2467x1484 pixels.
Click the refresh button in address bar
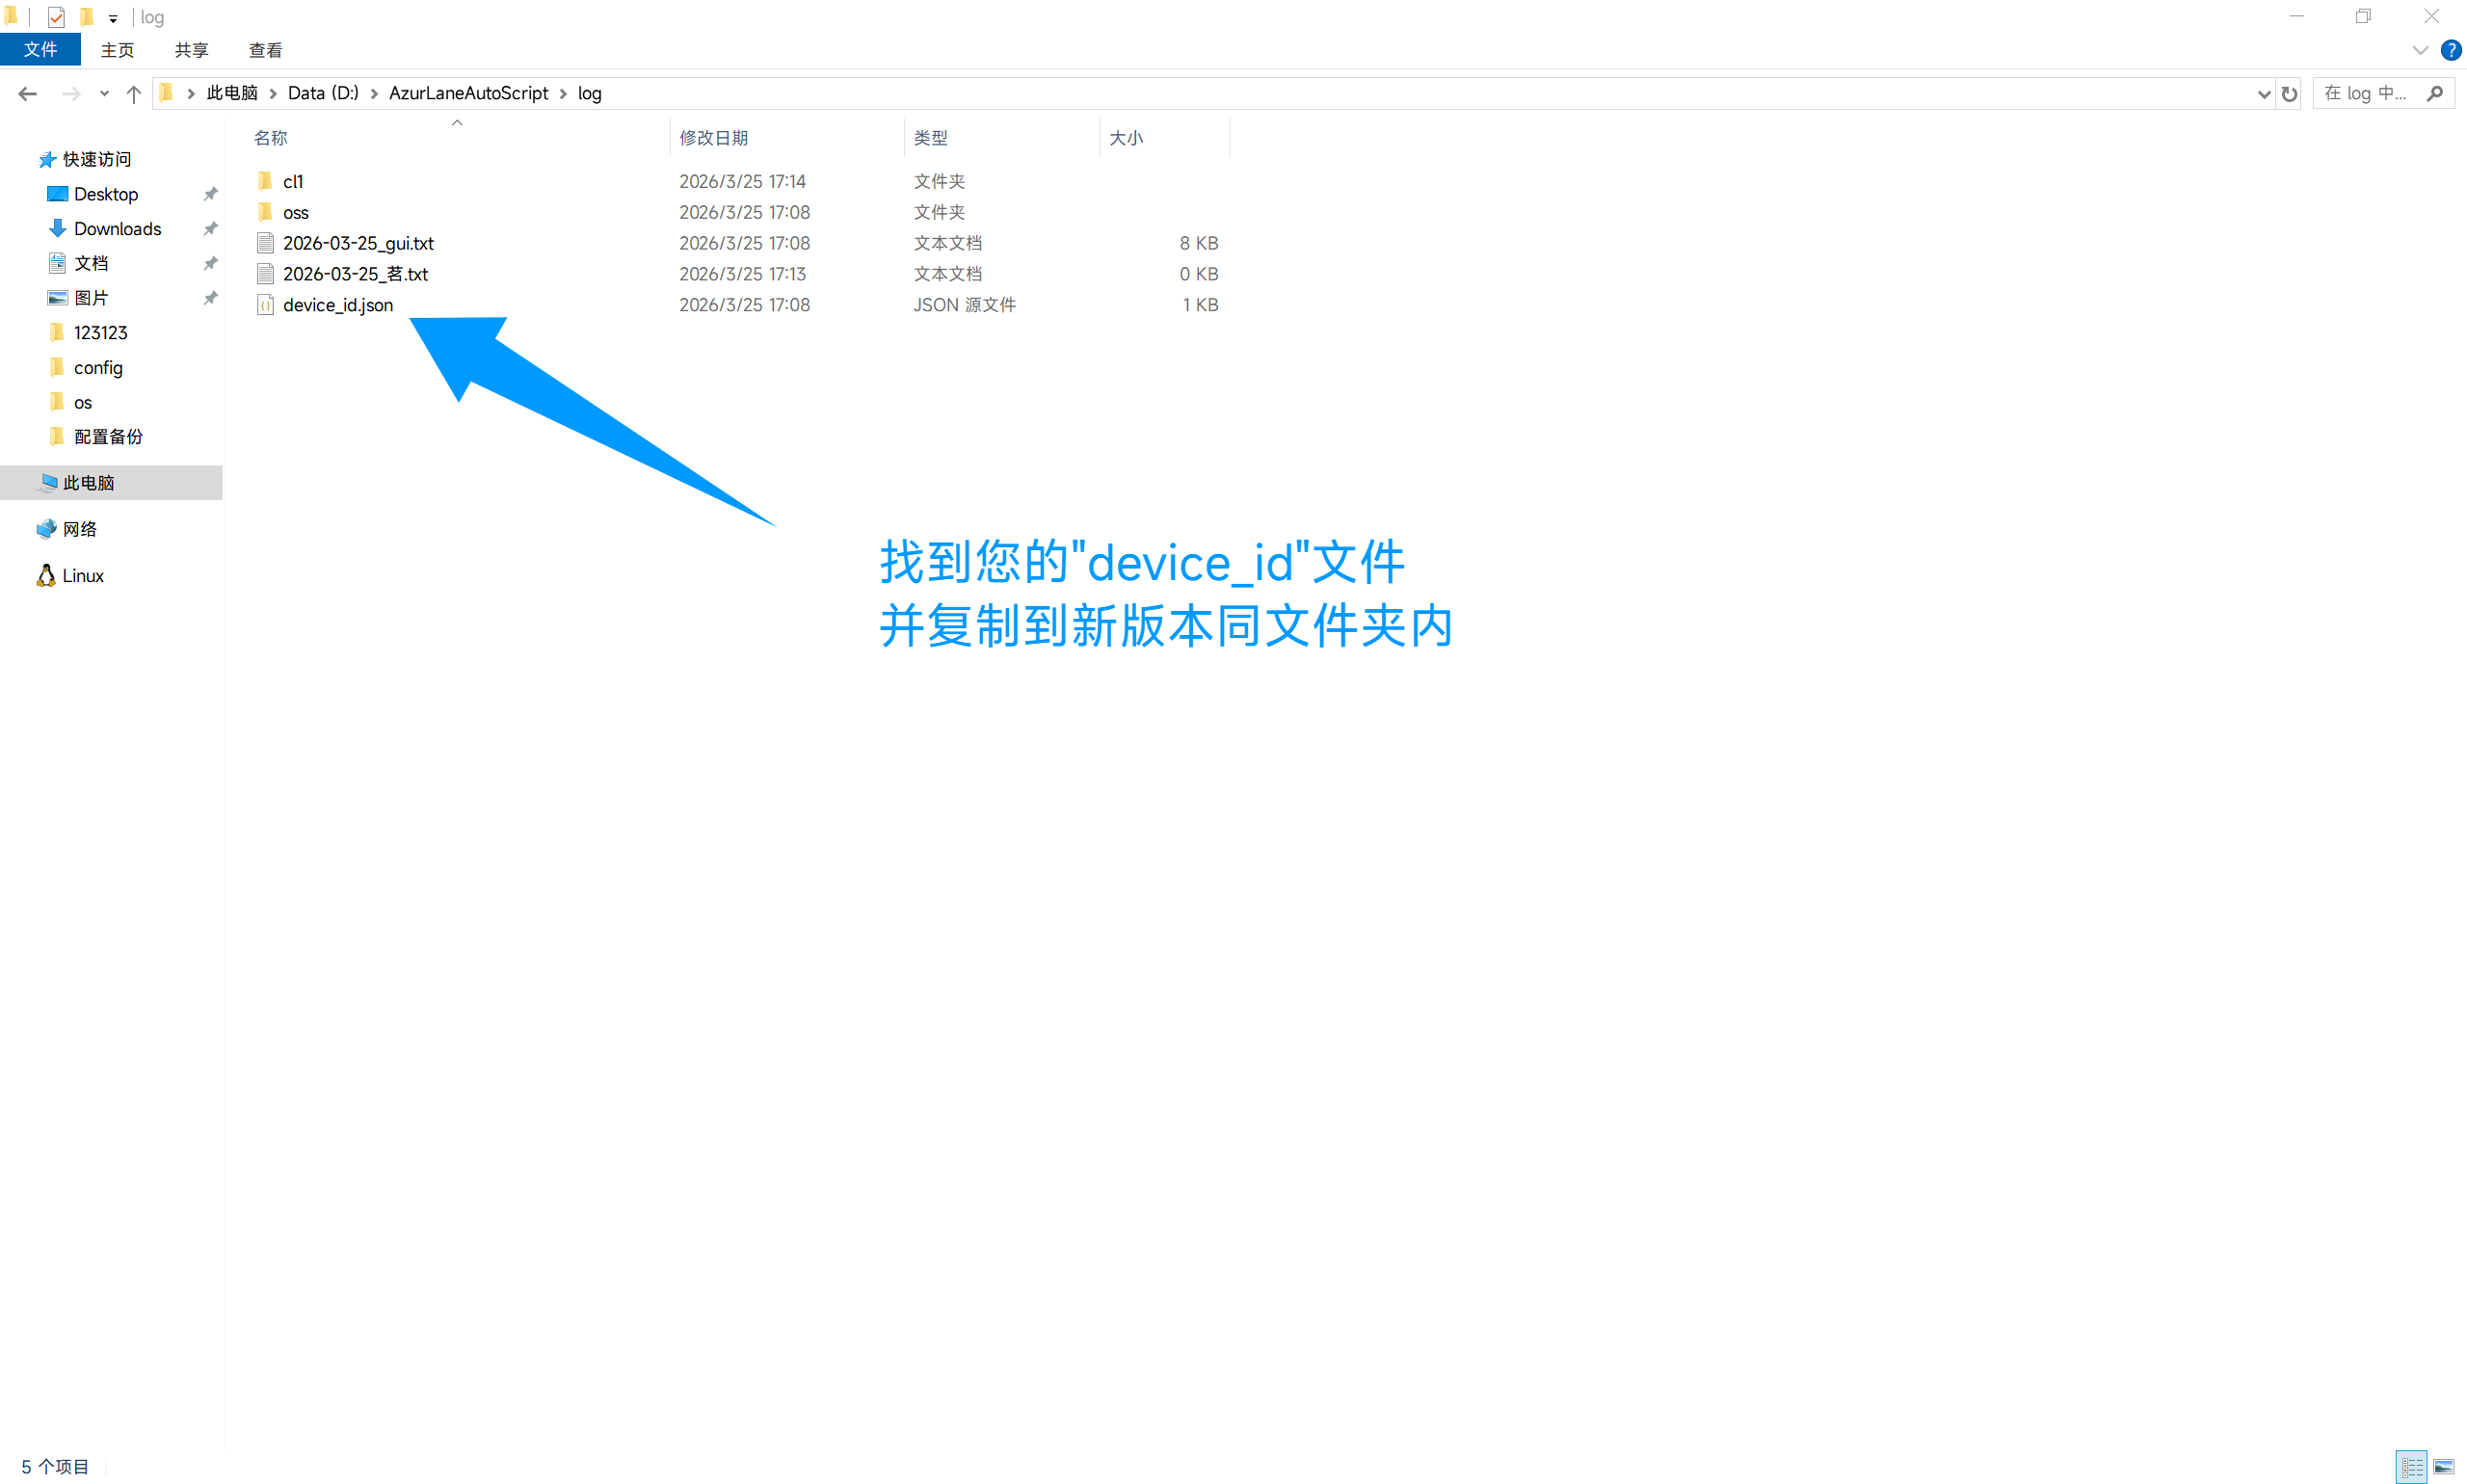2288,93
